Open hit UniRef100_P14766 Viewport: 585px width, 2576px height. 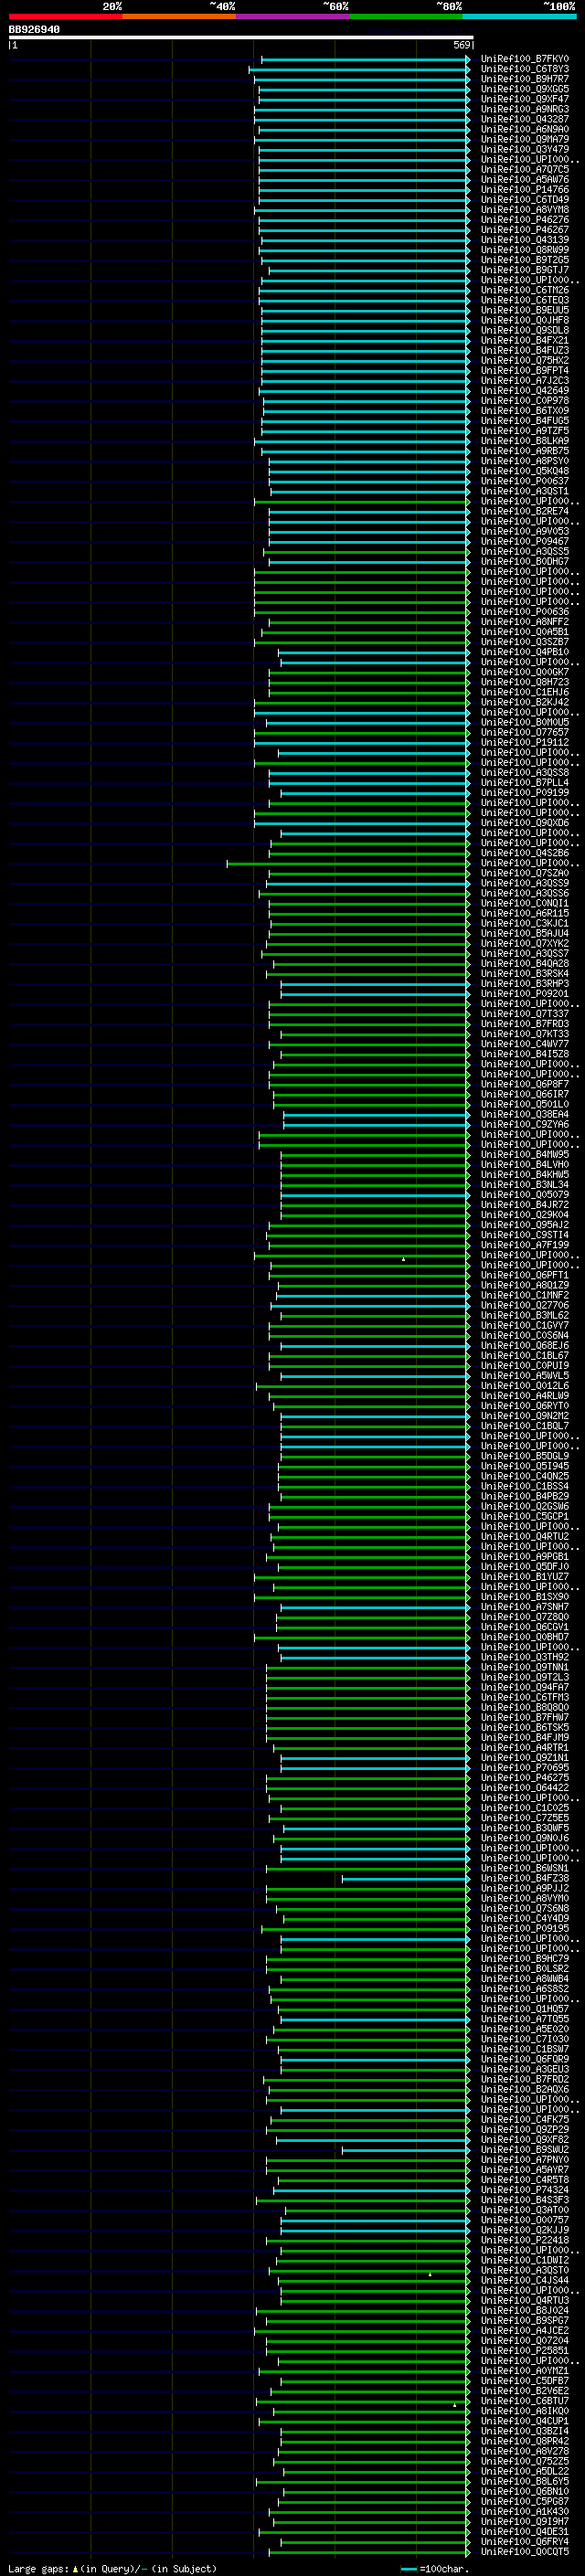click(x=524, y=189)
